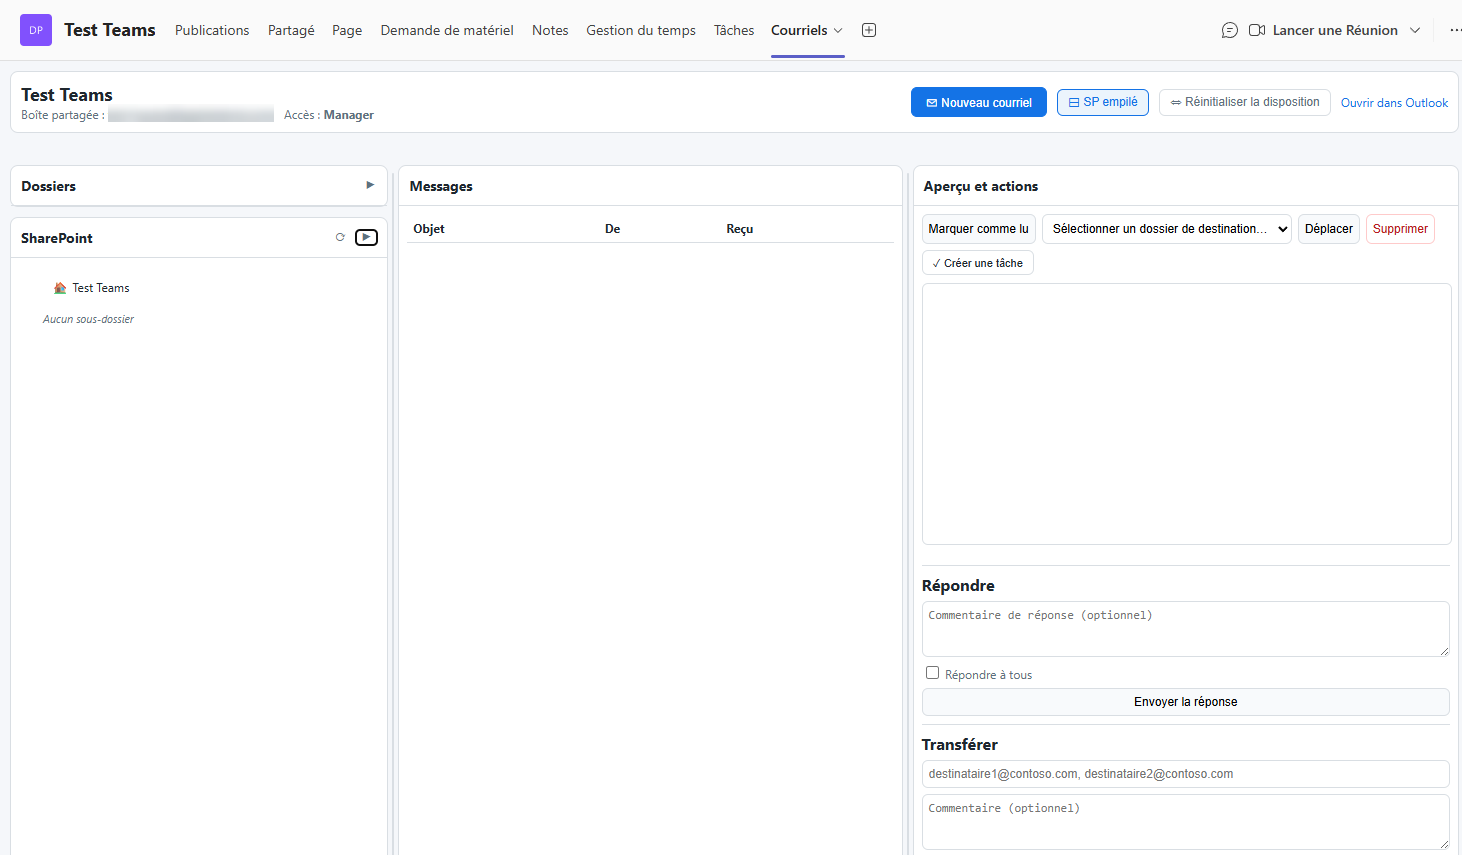Click the Reçu column header

coord(740,229)
